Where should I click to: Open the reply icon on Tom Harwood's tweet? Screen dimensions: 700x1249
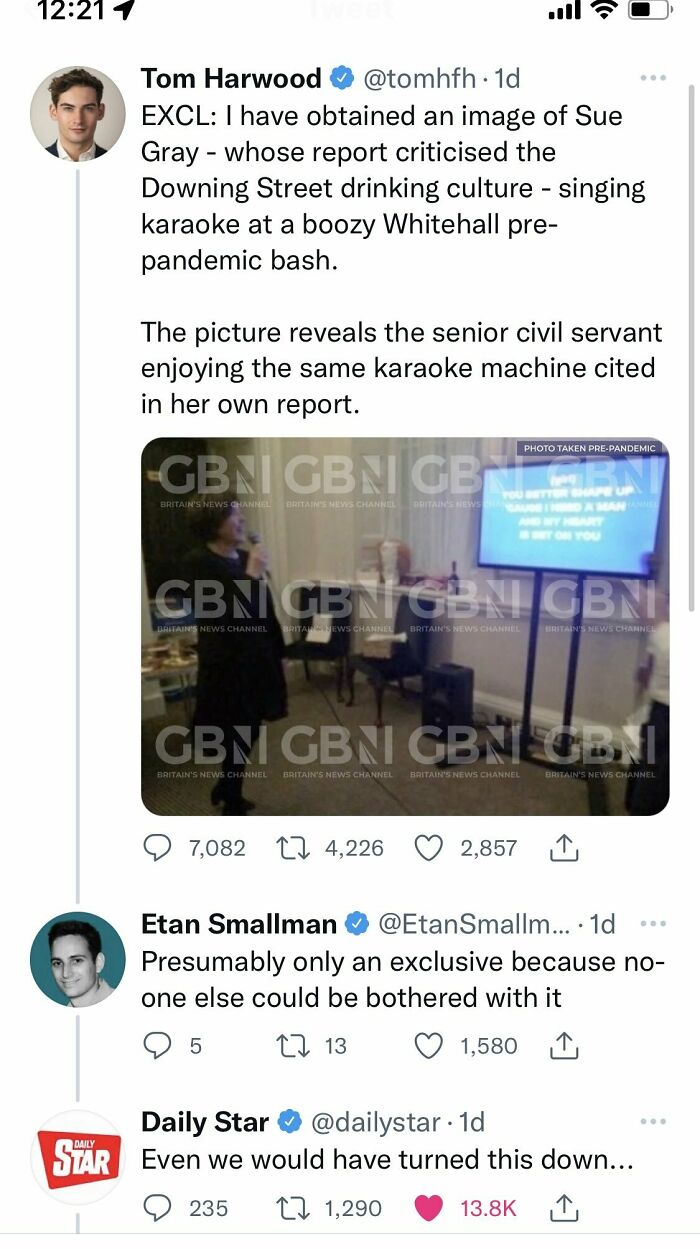155,847
